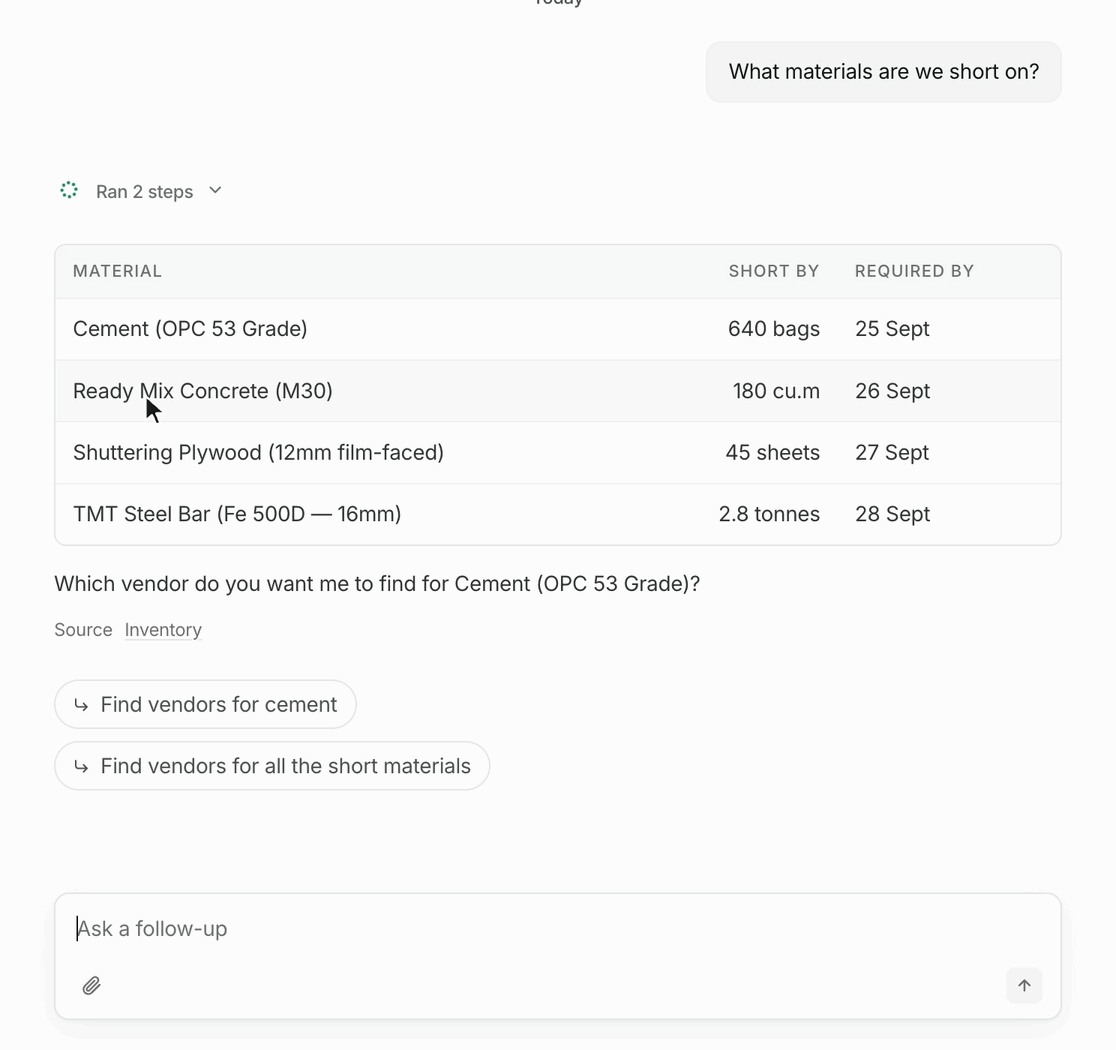Click the vendor question text about Cement
The image size is (1116, 1050).
377,584
